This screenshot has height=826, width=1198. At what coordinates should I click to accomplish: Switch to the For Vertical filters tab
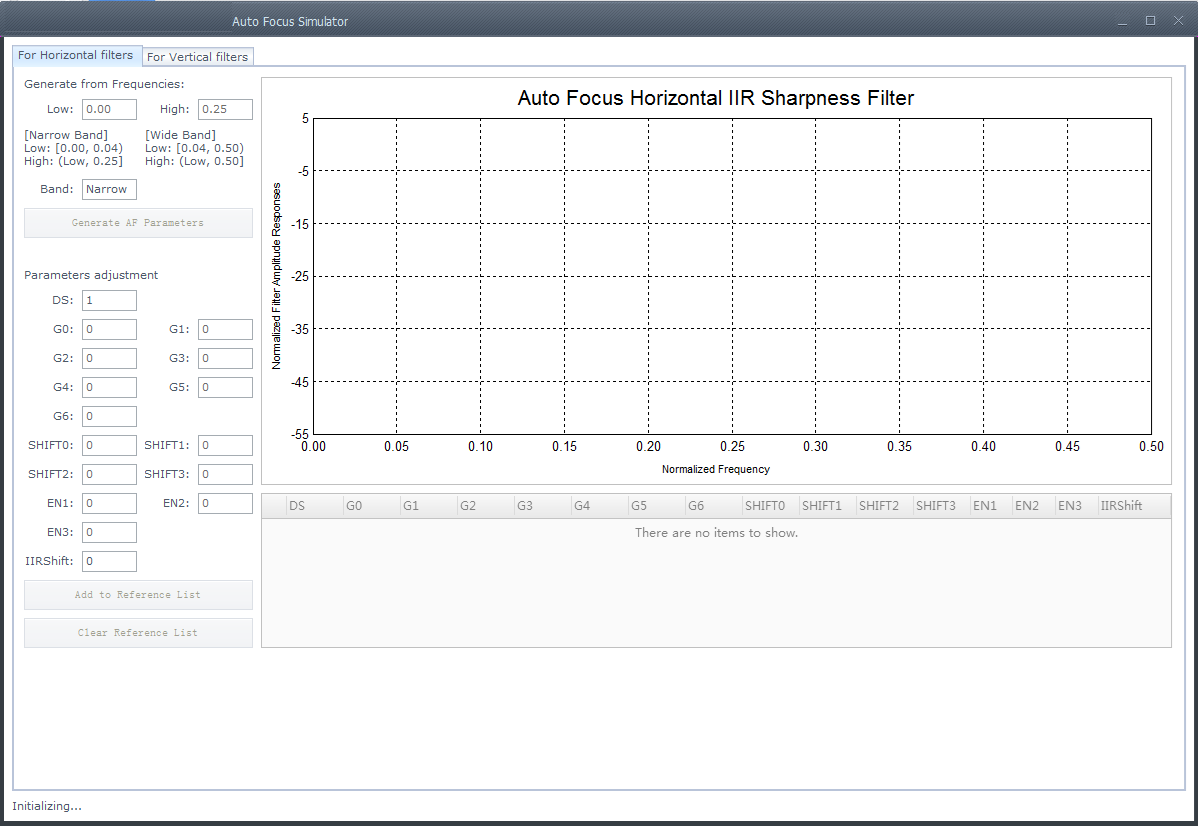pos(198,57)
